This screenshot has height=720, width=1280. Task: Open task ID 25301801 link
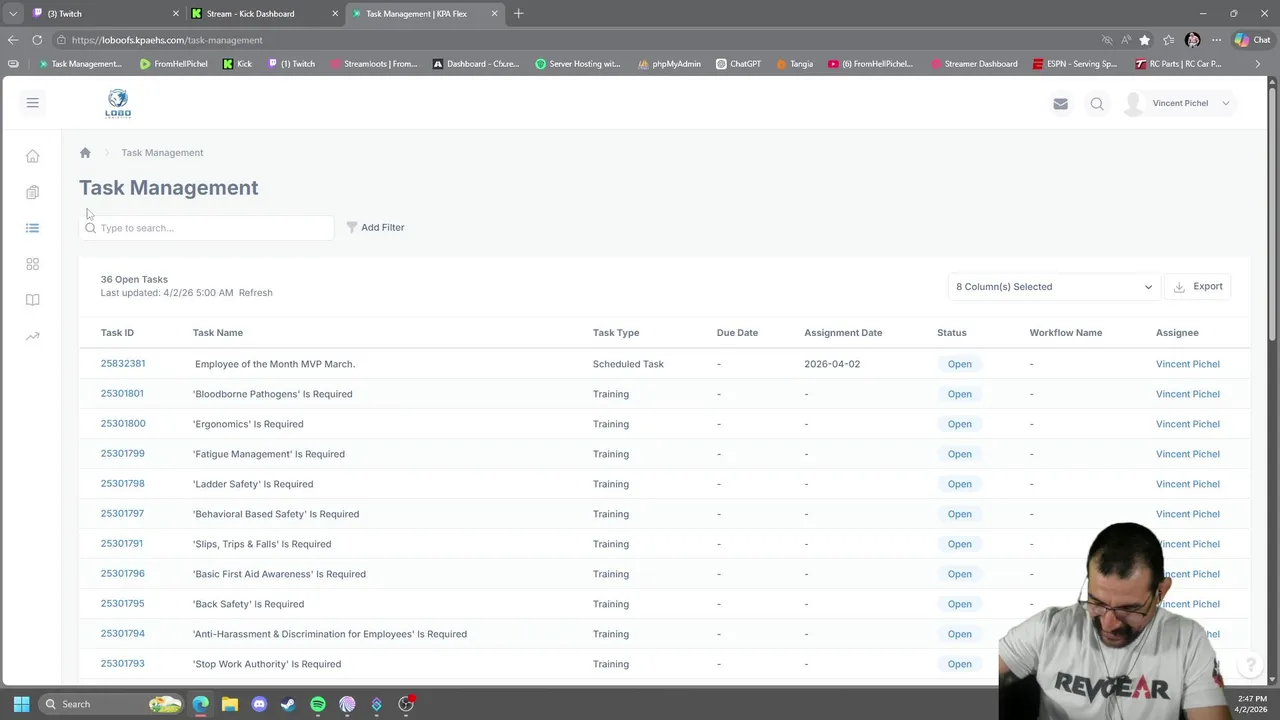click(x=122, y=393)
